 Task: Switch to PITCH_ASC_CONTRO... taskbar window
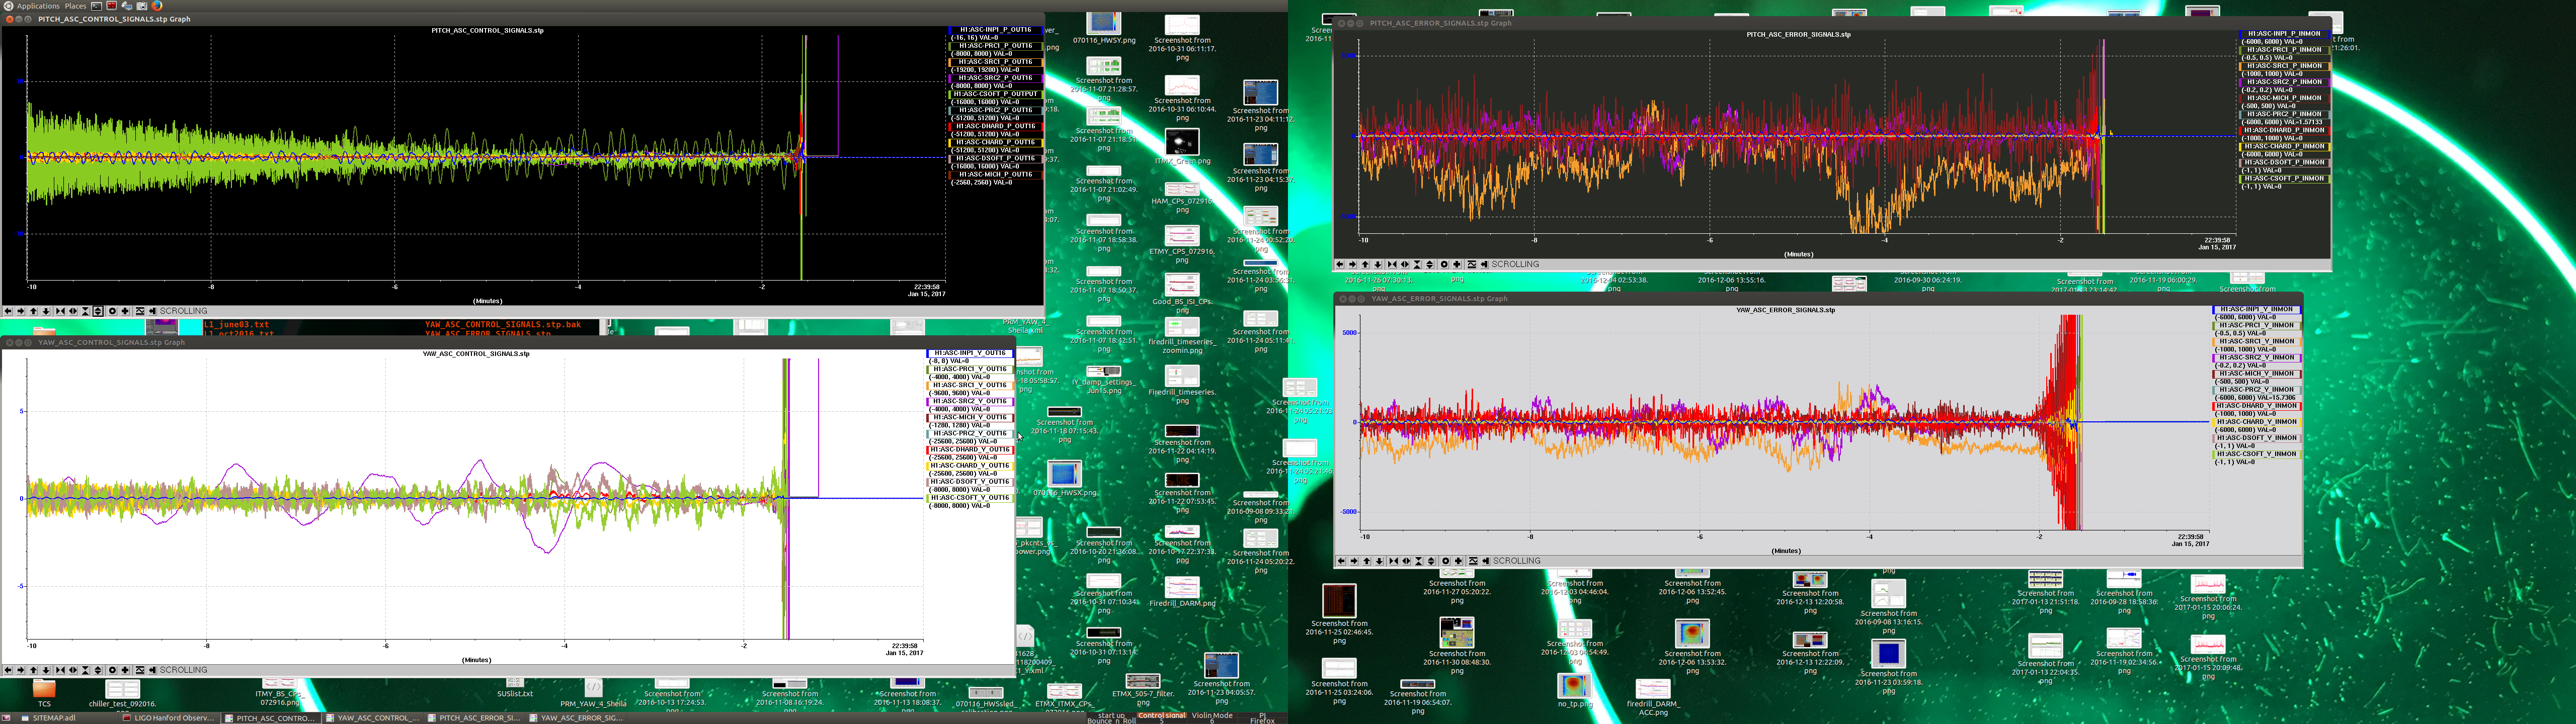(270, 717)
